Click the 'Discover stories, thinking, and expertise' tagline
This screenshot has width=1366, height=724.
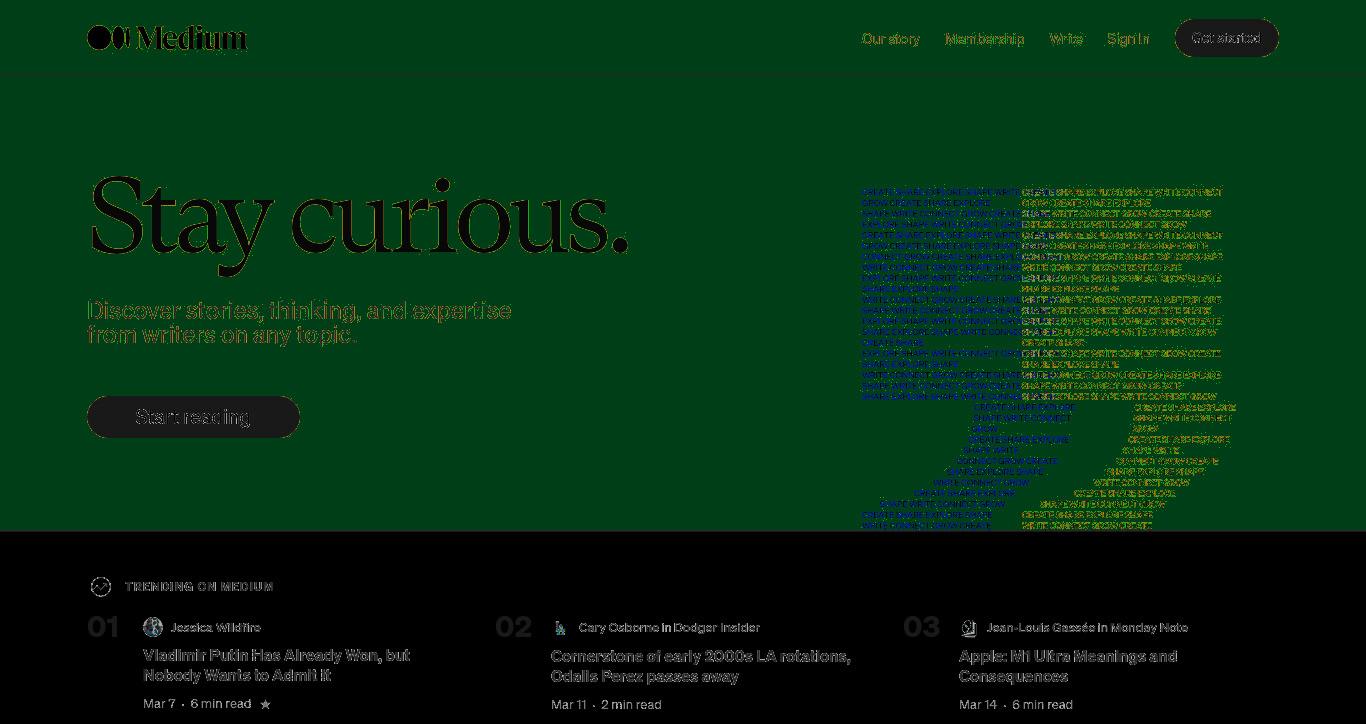point(300,323)
